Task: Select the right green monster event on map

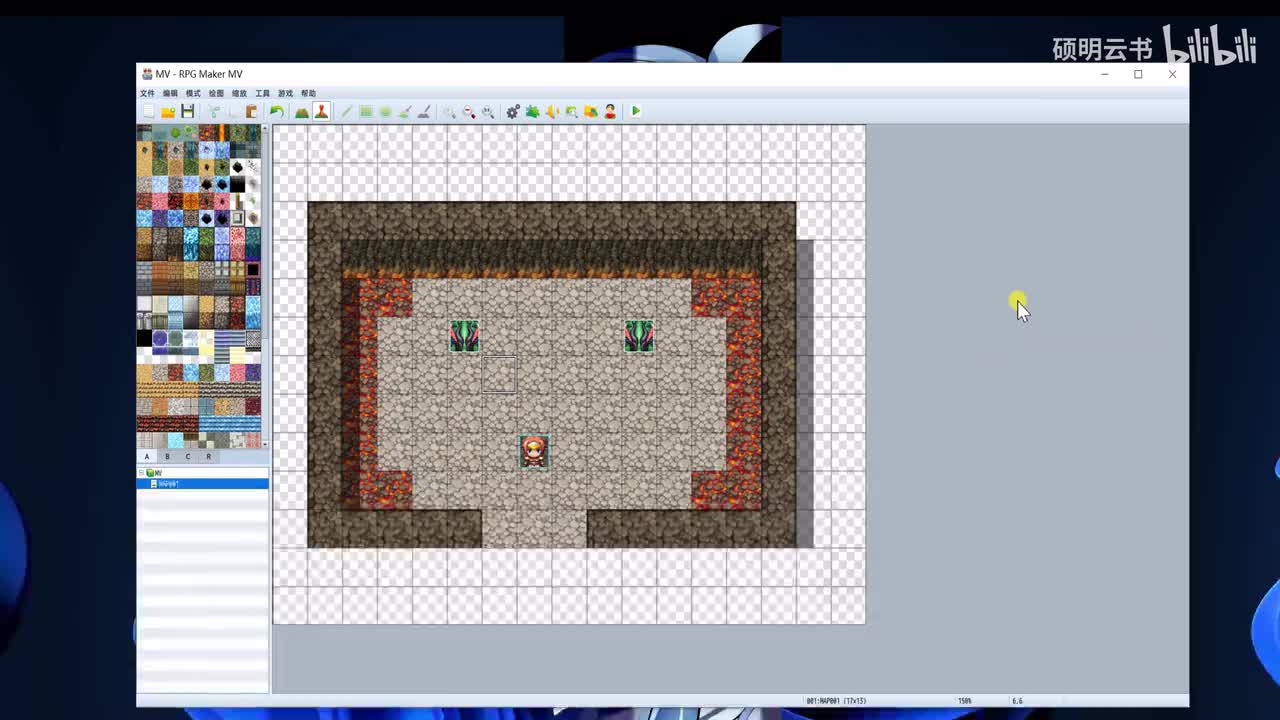Action: [x=639, y=336]
